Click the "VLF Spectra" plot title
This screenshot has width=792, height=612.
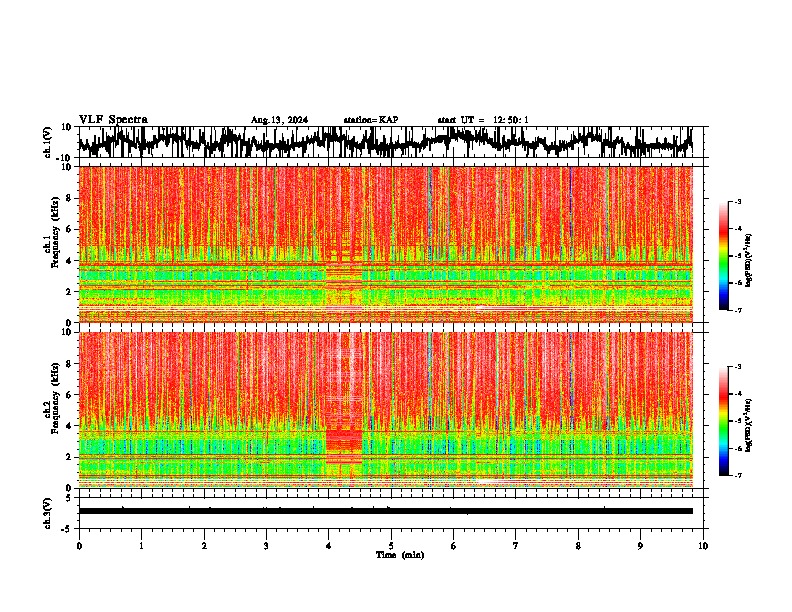pyautogui.click(x=113, y=120)
